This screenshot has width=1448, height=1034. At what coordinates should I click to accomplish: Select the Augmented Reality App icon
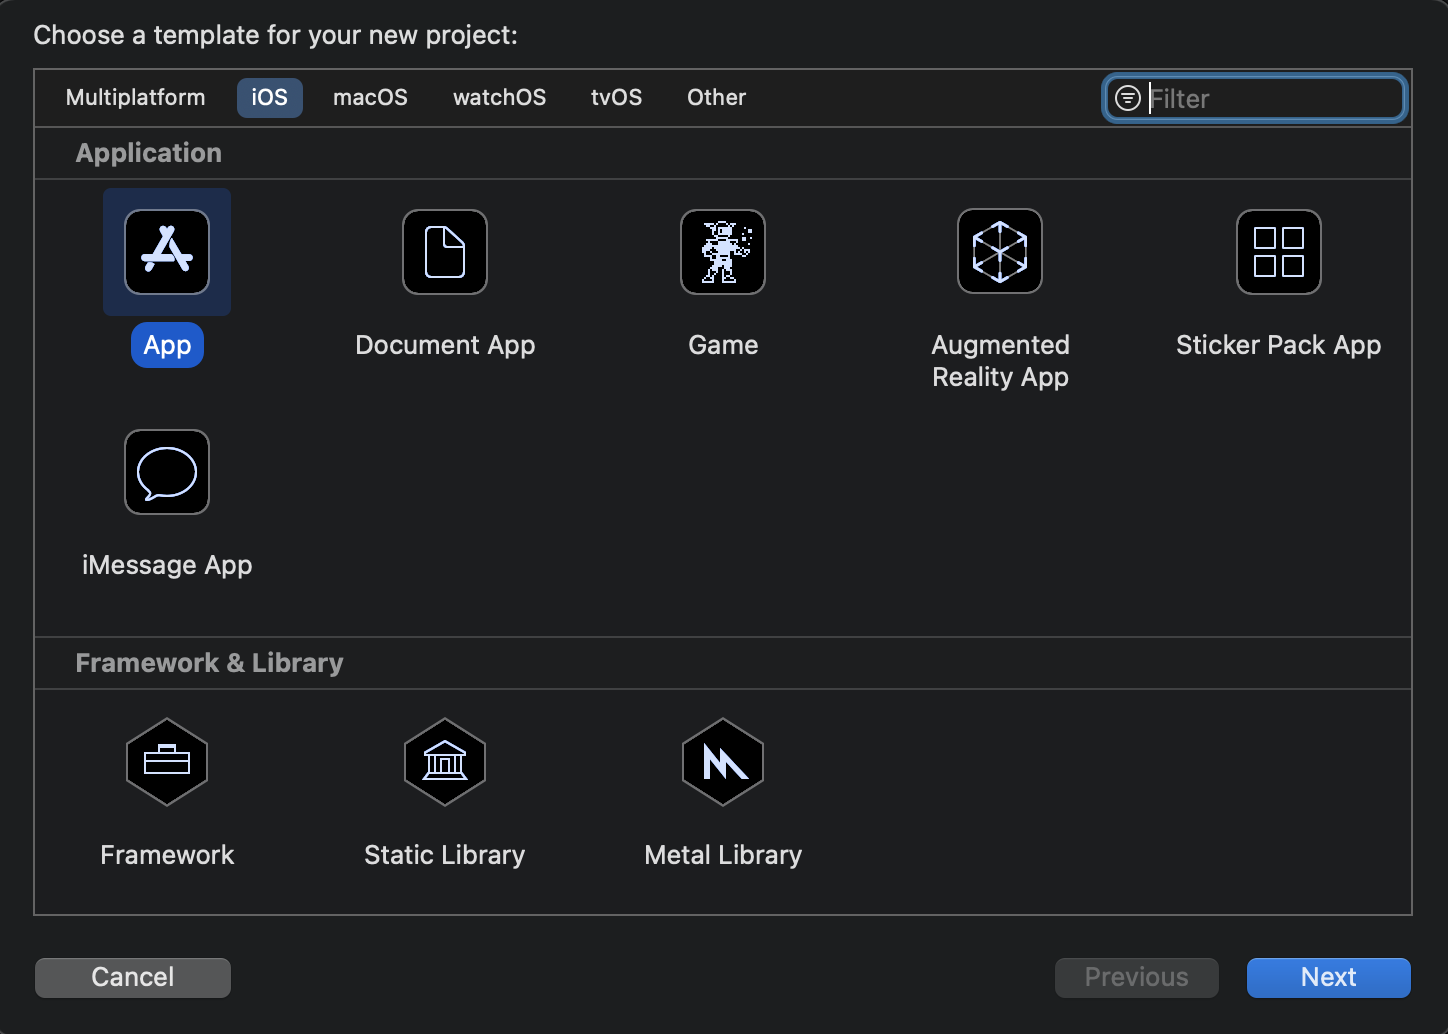tap(1000, 252)
